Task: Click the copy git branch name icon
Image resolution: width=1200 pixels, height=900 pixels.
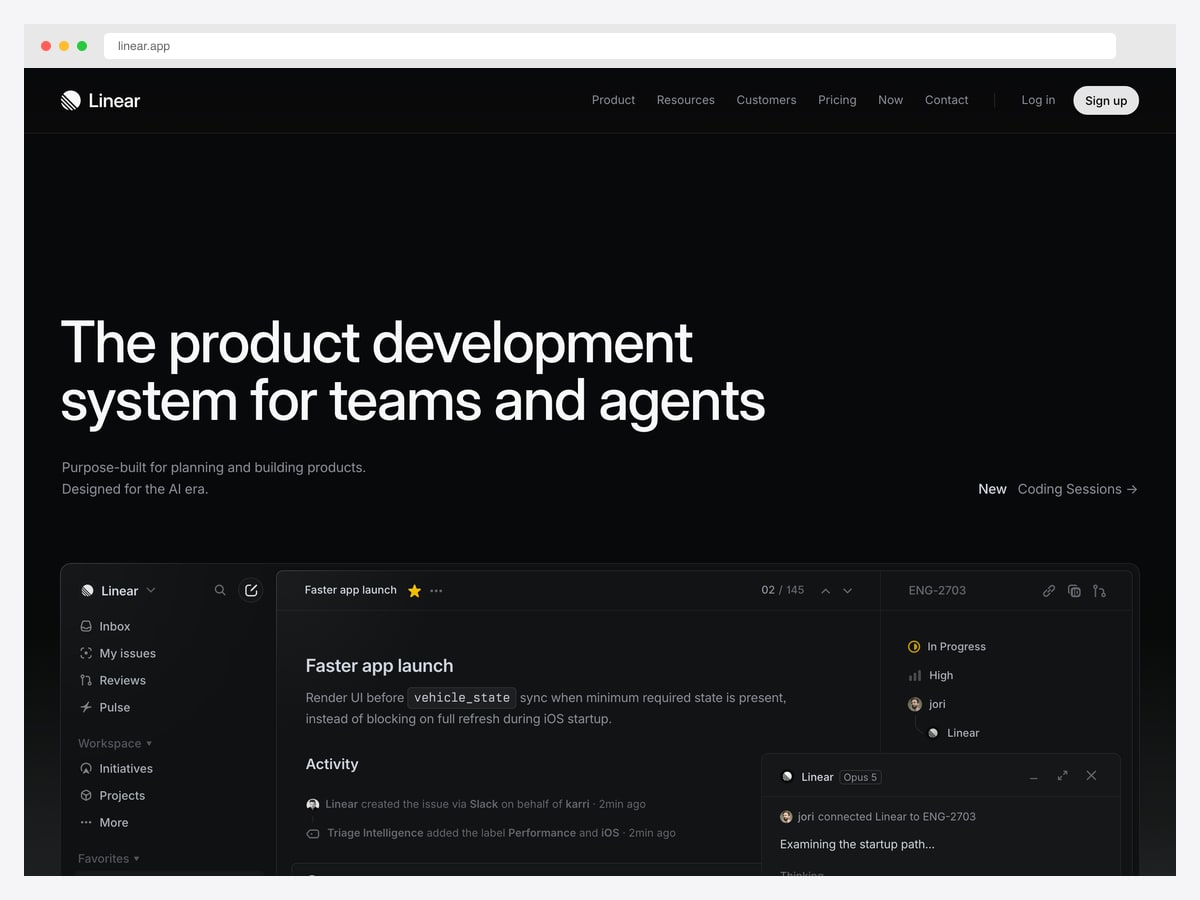Action: tap(1099, 591)
